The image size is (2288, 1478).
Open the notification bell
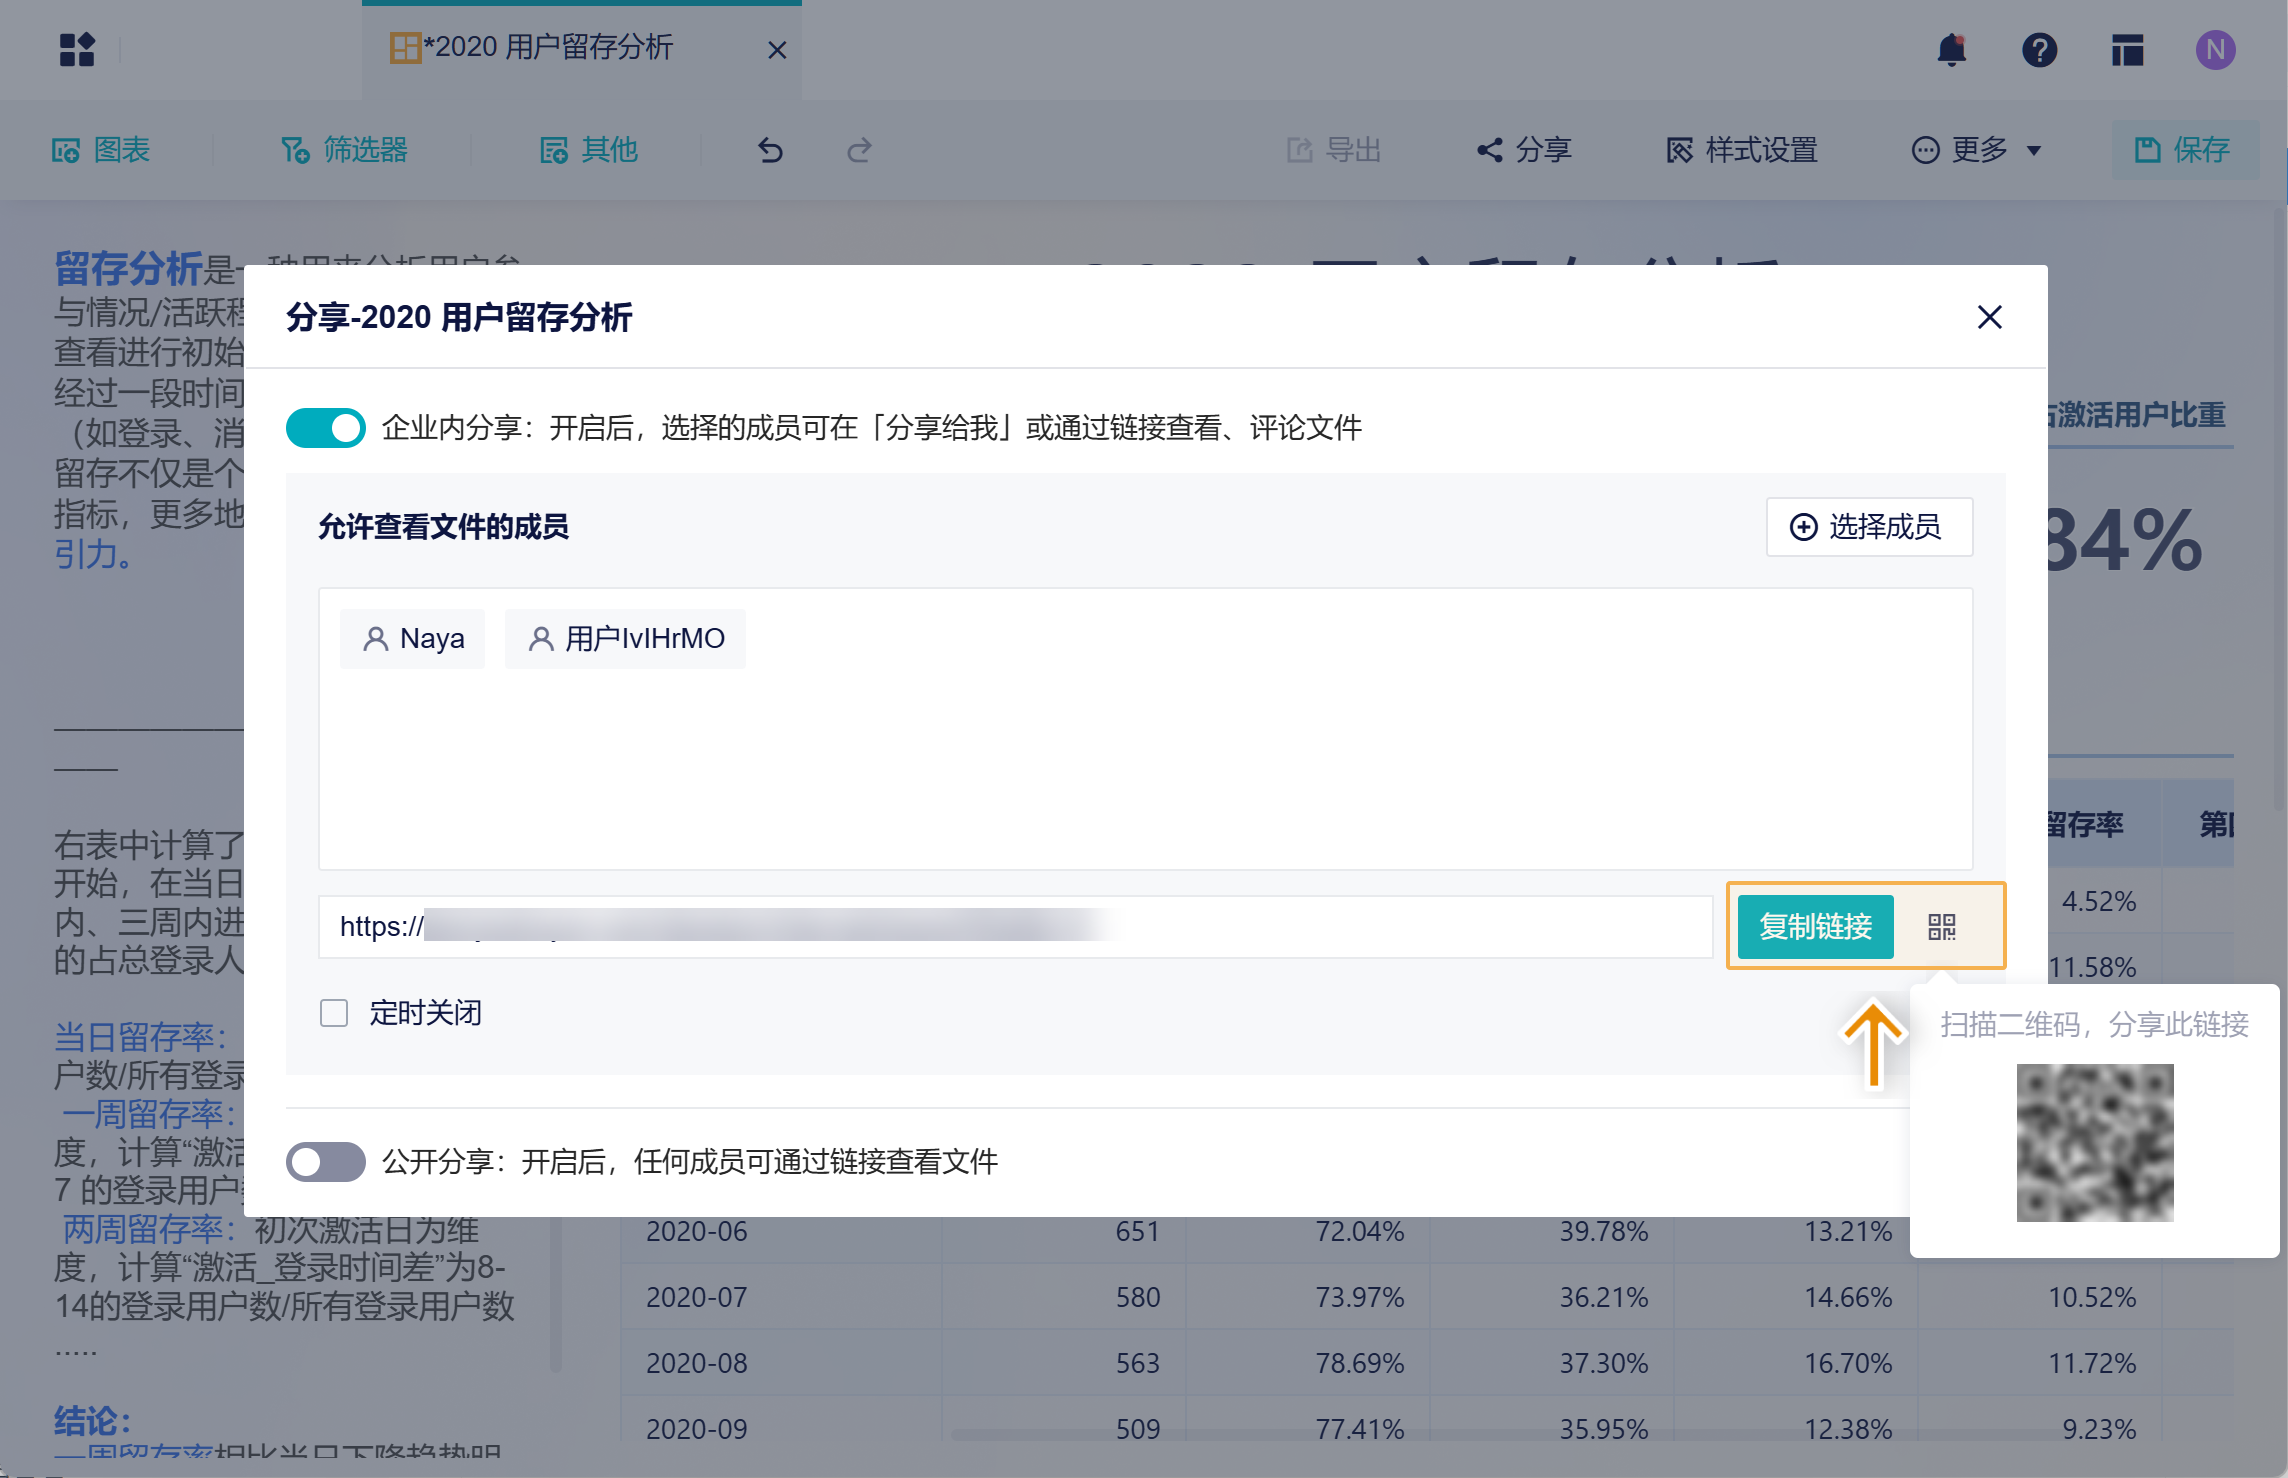(1951, 50)
